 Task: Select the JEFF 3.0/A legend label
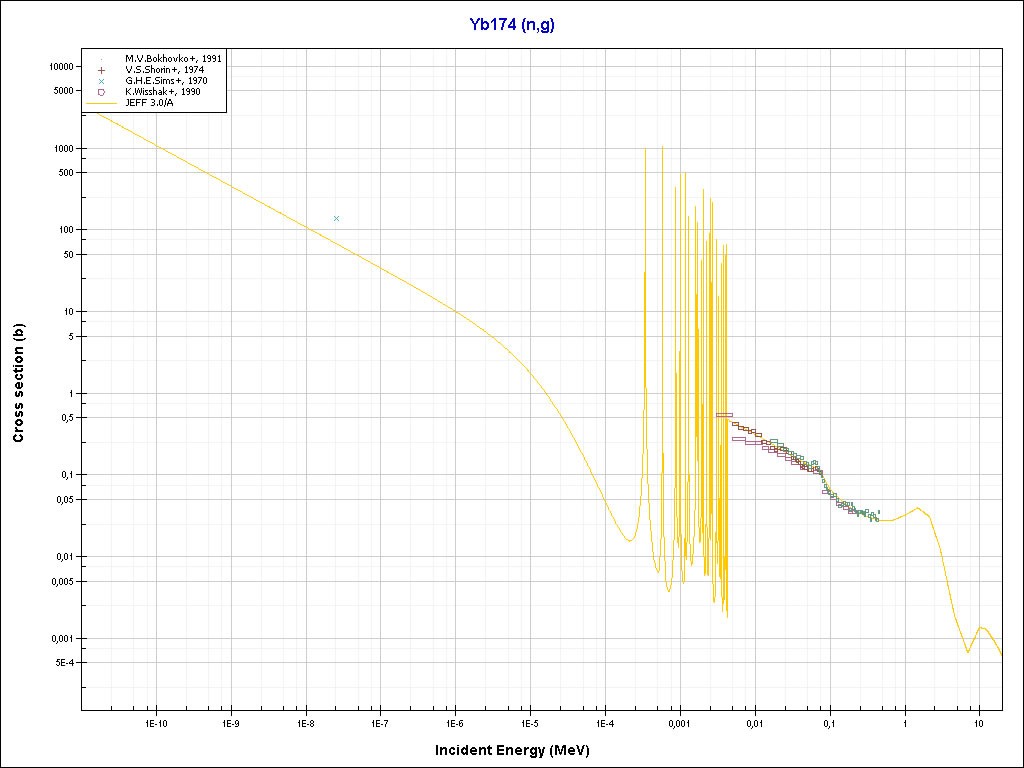pos(150,102)
